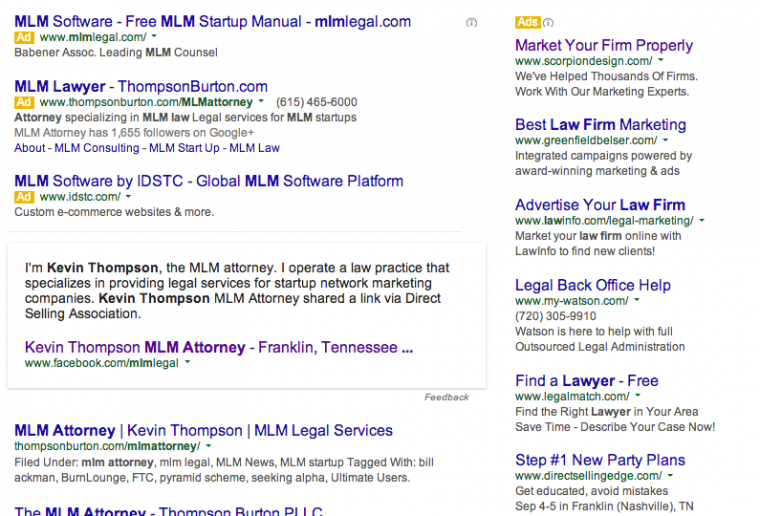The image size is (760, 516).
Task: Open MLM Lawyer - ThompsonBurton.com ad
Action: coord(141,86)
